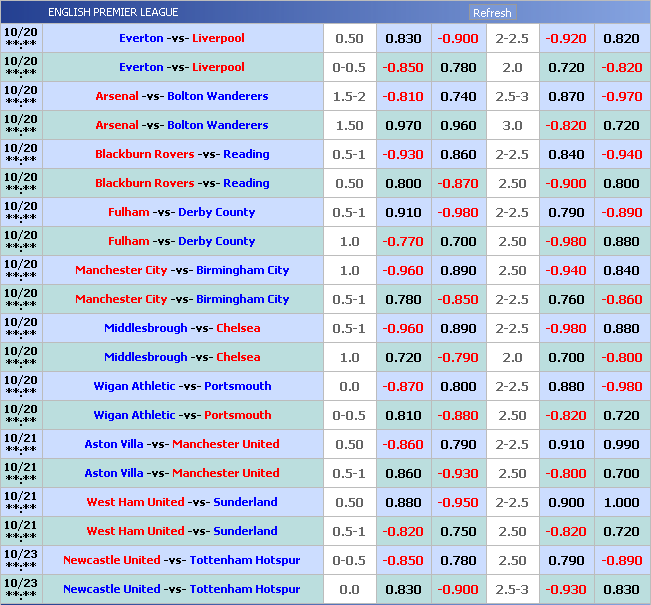Open Manchester United in the 0.50 handicap row
The width and height of the screenshot is (651, 605).
point(226,445)
